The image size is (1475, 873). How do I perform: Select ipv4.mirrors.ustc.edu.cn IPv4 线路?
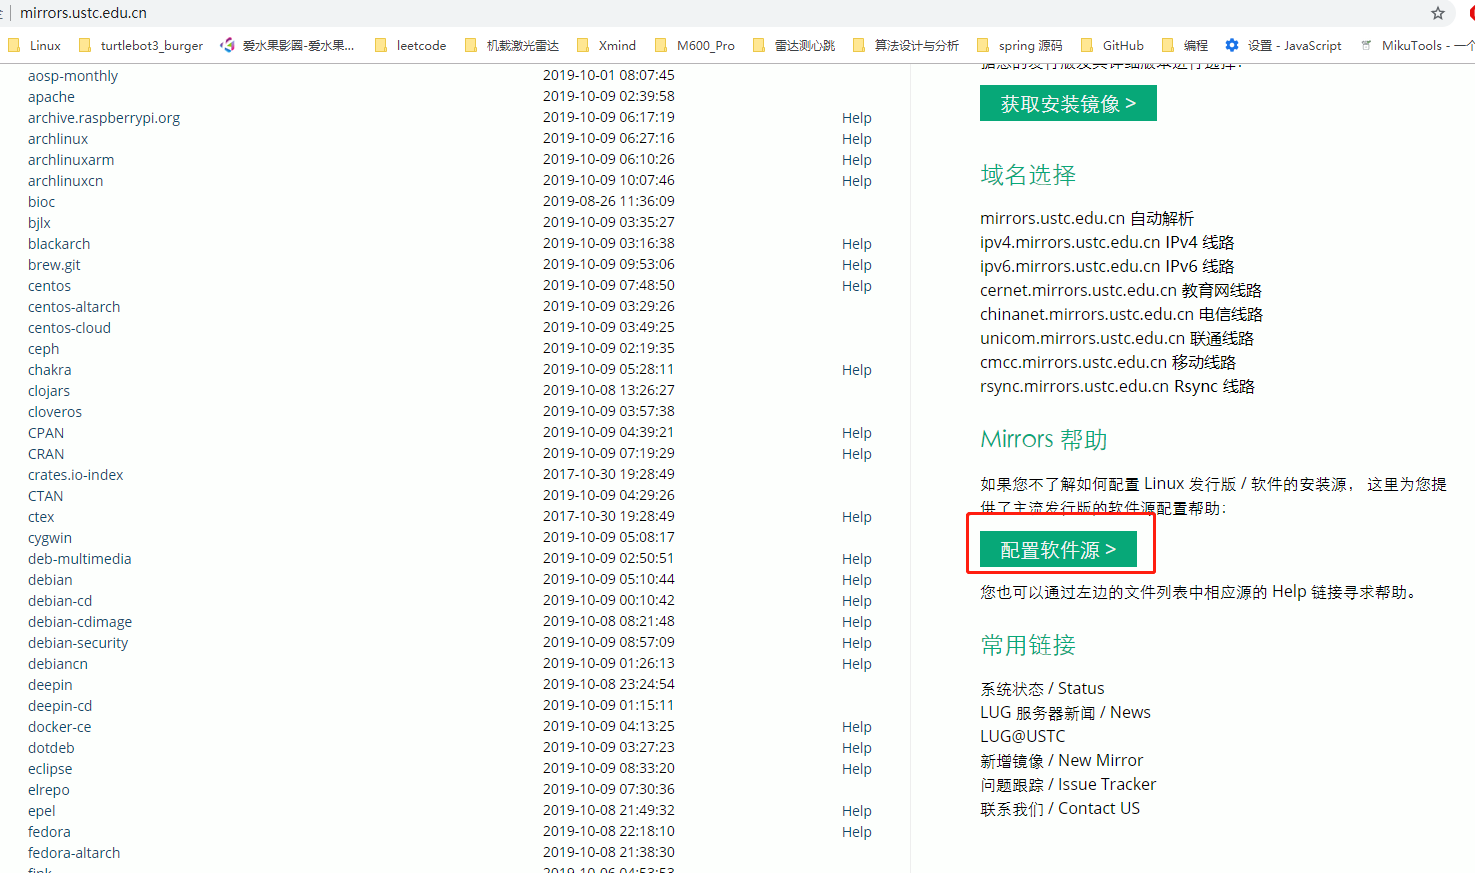(1107, 242)
